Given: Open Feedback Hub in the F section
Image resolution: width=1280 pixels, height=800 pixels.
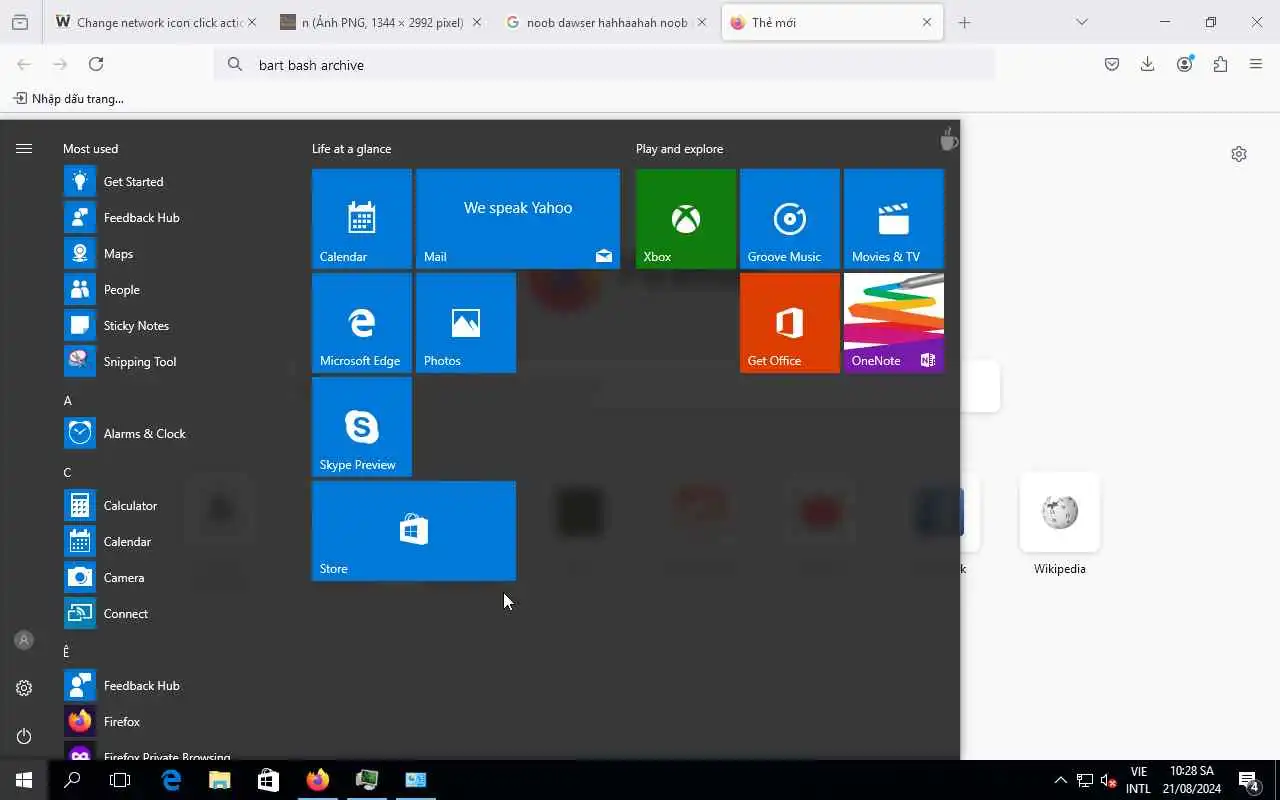Looking at the screenshot, I should pos(175,686).
